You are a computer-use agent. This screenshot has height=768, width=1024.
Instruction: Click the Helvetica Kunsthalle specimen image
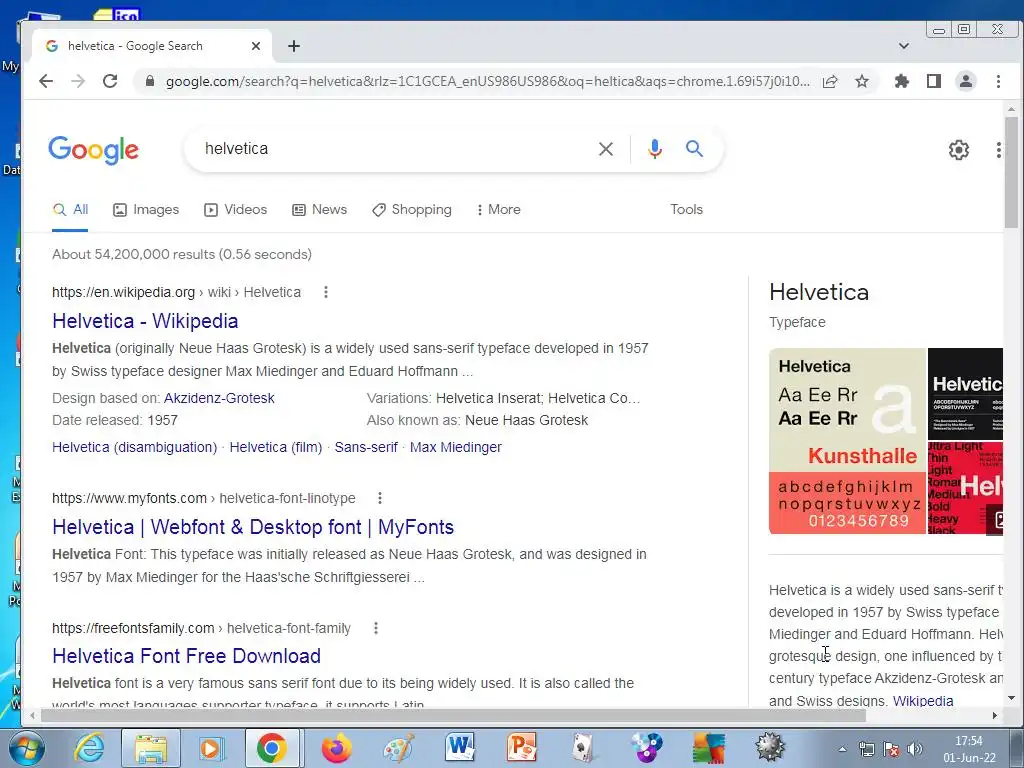click(x=848, y=441)
